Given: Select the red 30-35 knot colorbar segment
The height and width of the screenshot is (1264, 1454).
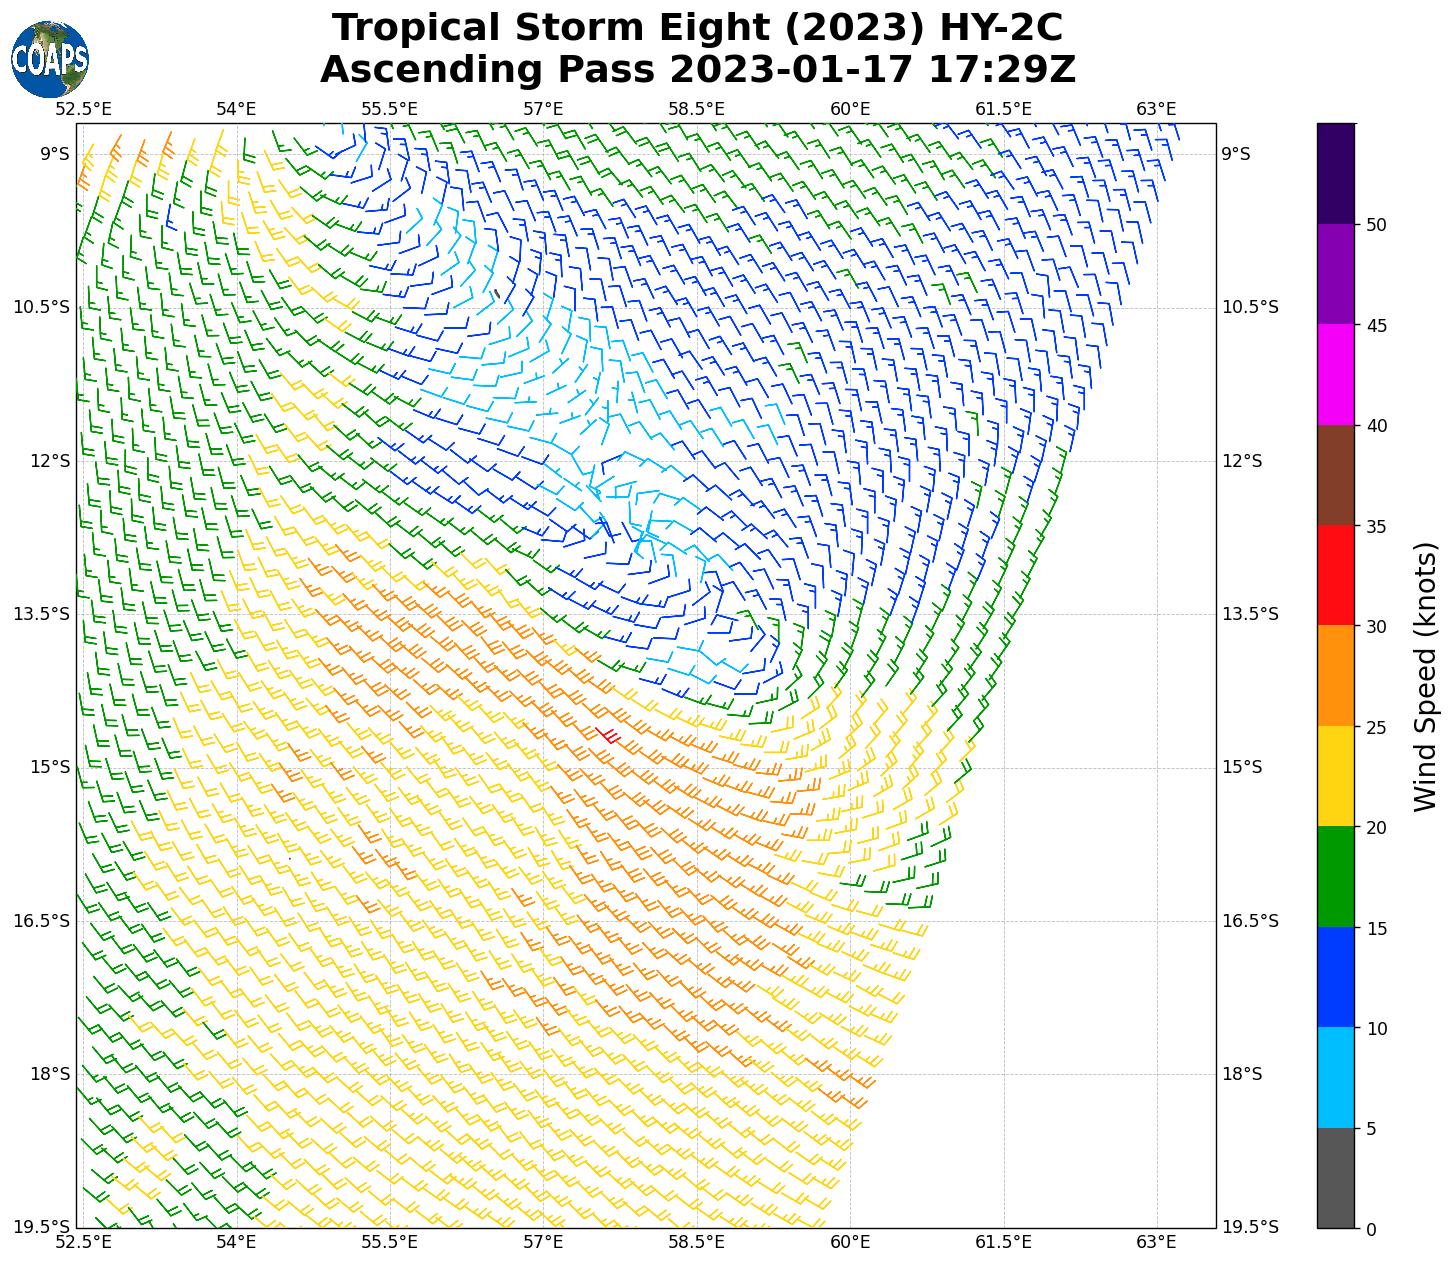Looking at the screenshot, I should [1336, 575].
